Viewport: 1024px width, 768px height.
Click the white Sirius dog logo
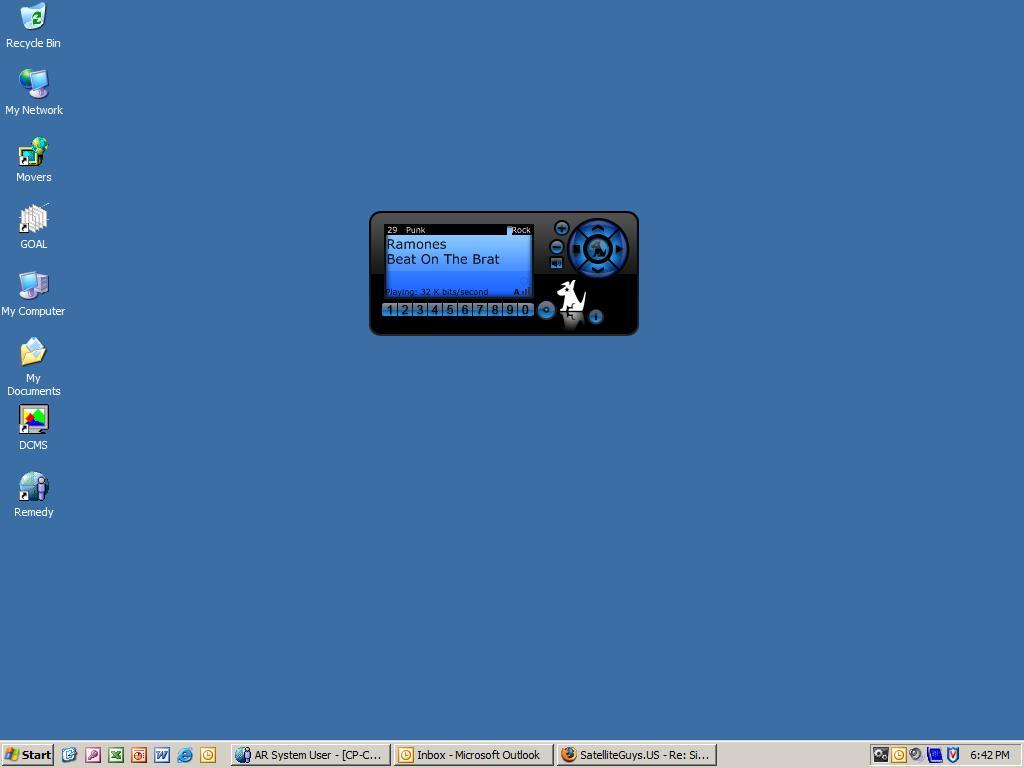(x=571, y=296)
